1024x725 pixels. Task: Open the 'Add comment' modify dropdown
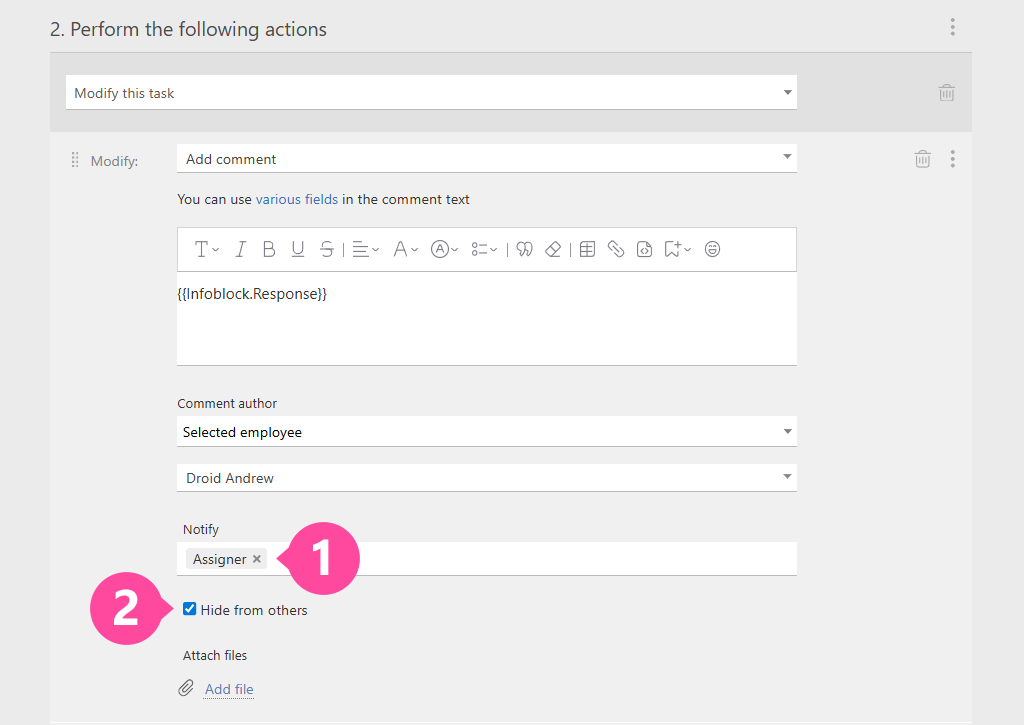click(487, 158)
